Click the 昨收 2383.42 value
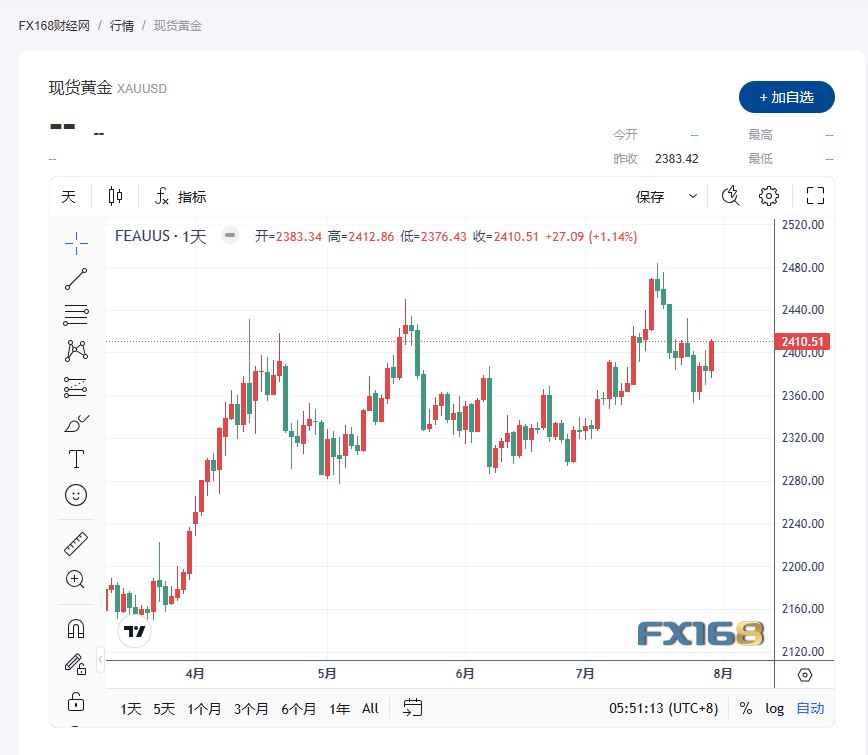 (676, 159)
